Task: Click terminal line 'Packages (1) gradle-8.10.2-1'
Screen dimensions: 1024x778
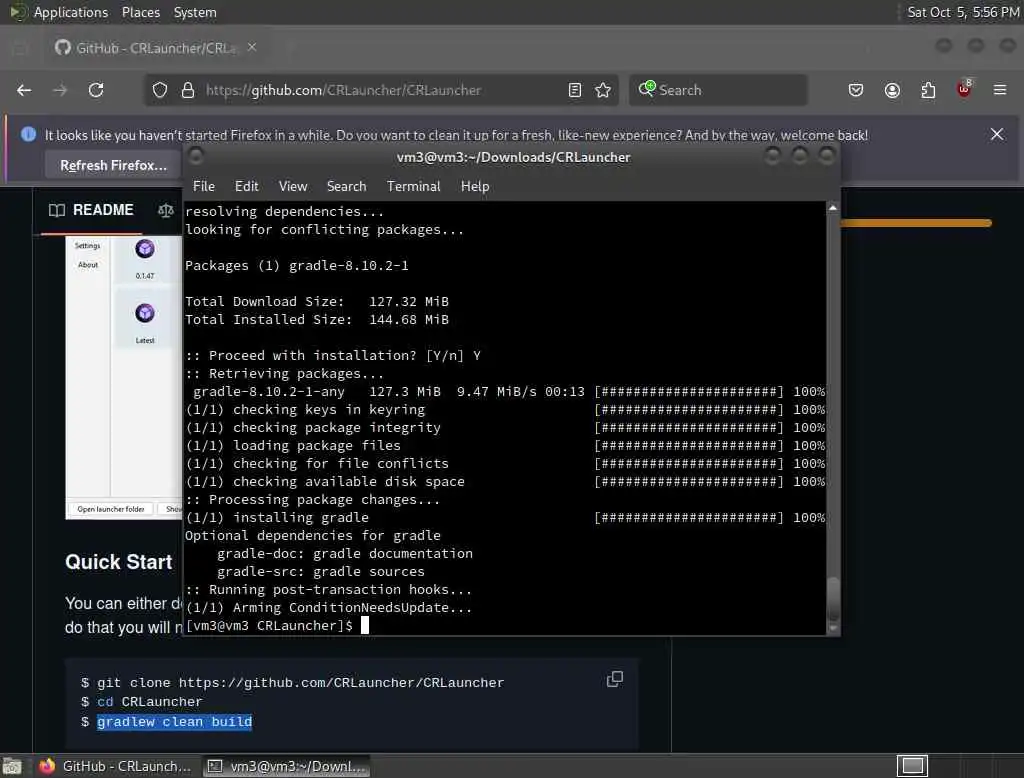Action: tap(296, 266)
